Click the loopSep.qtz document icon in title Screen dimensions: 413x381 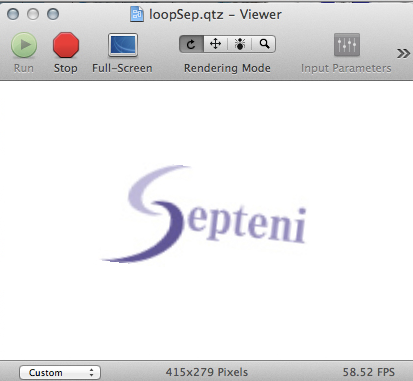pos(137,14)
